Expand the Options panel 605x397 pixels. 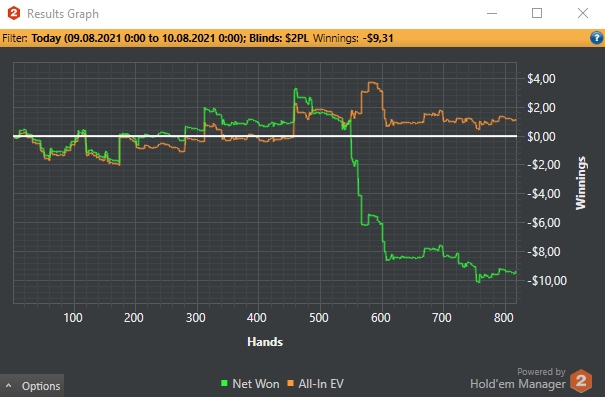point(32,385)
